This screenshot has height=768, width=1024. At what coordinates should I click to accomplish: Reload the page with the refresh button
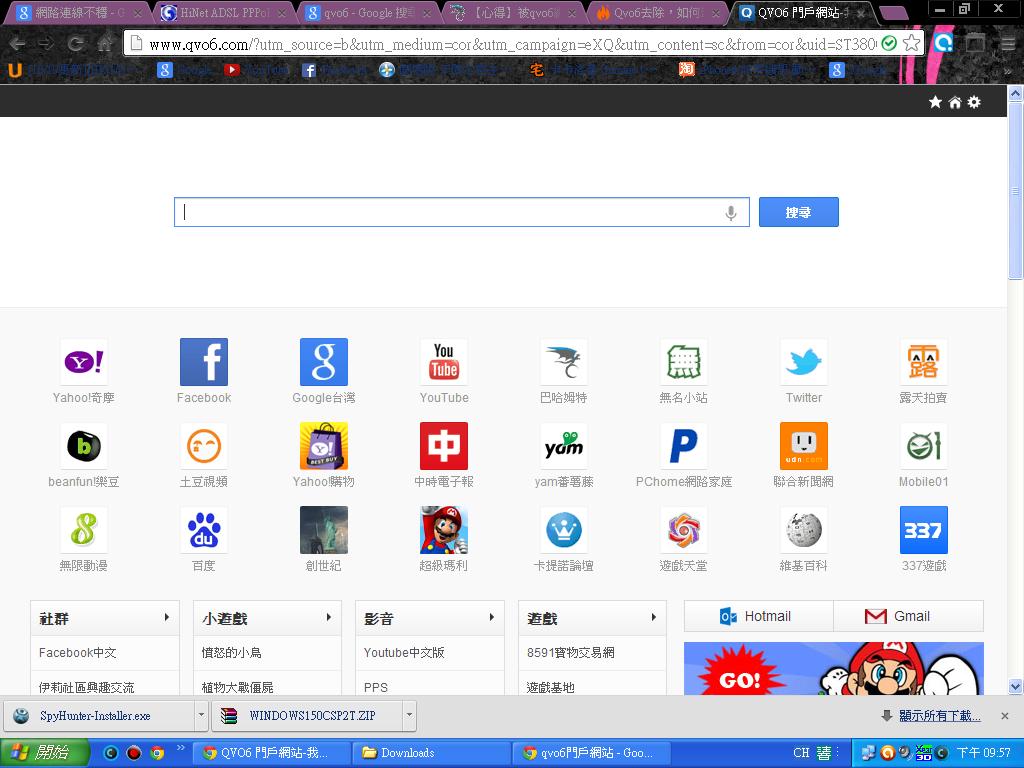[x=76, y=44]
